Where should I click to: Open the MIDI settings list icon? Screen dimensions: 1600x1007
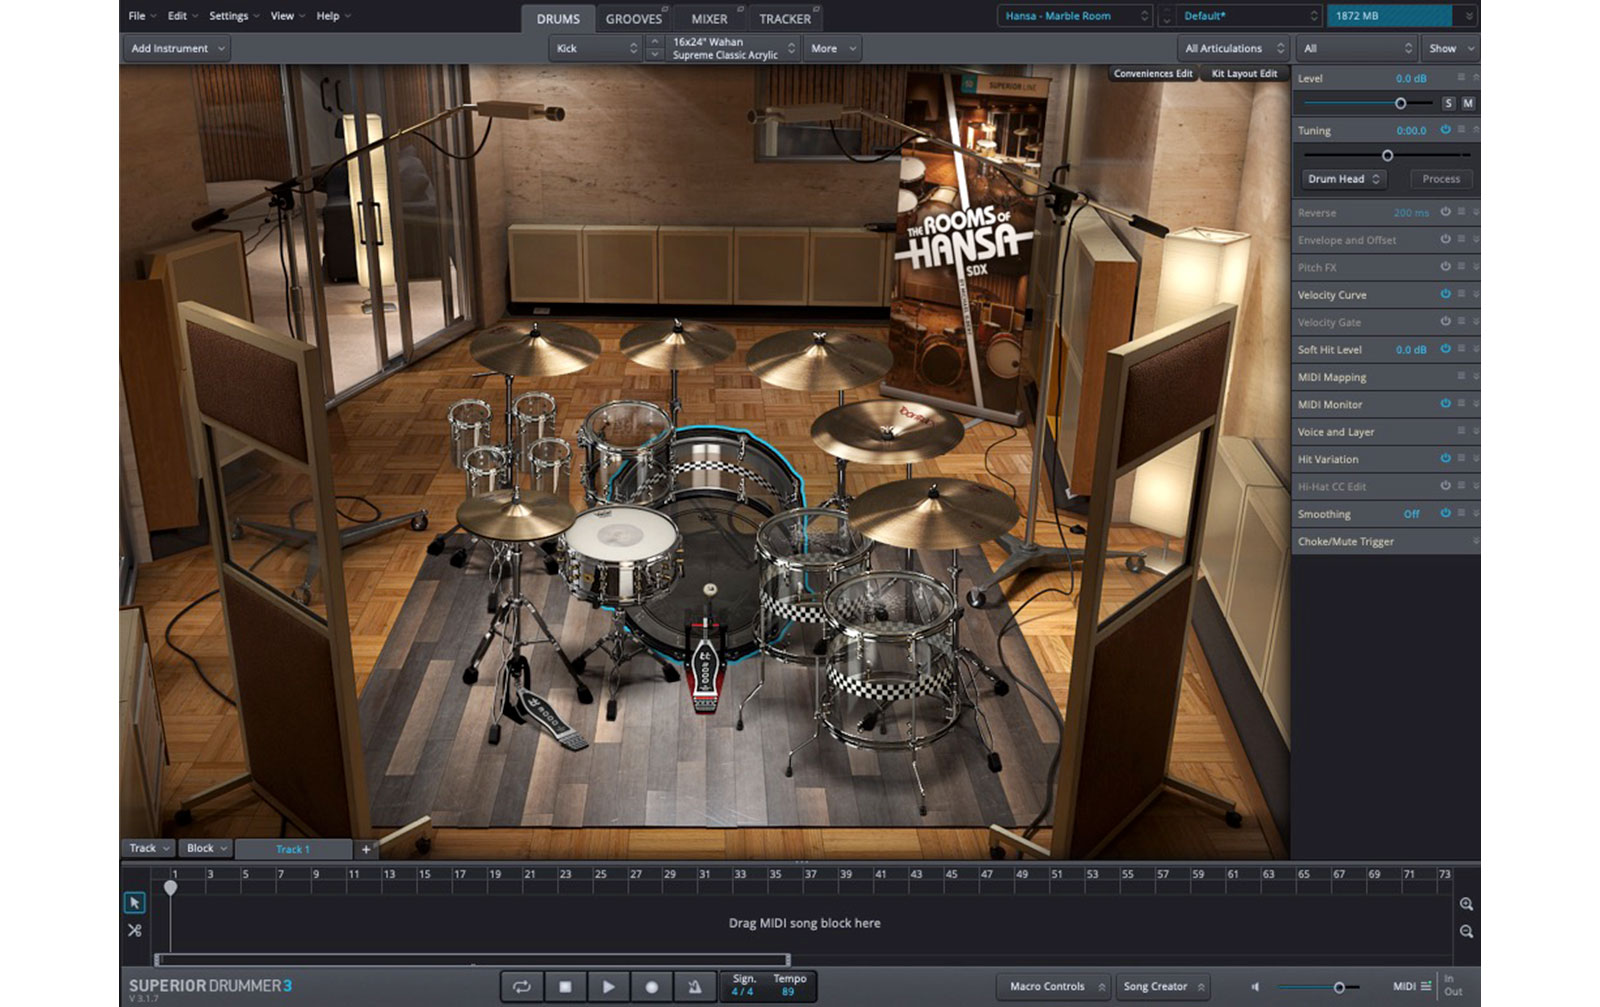click(1426, 987)
